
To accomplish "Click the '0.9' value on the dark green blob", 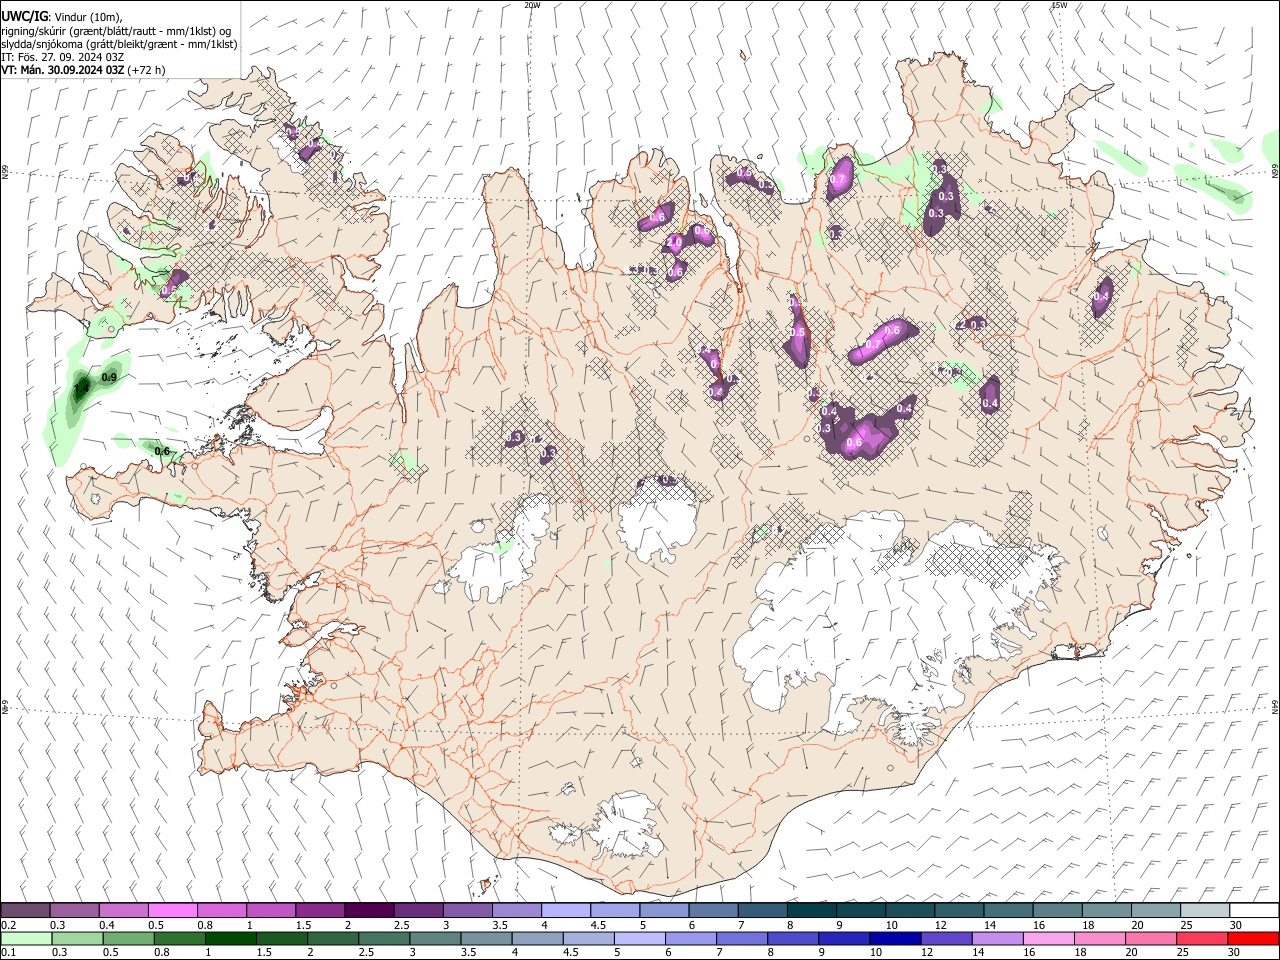I will 110,377.
